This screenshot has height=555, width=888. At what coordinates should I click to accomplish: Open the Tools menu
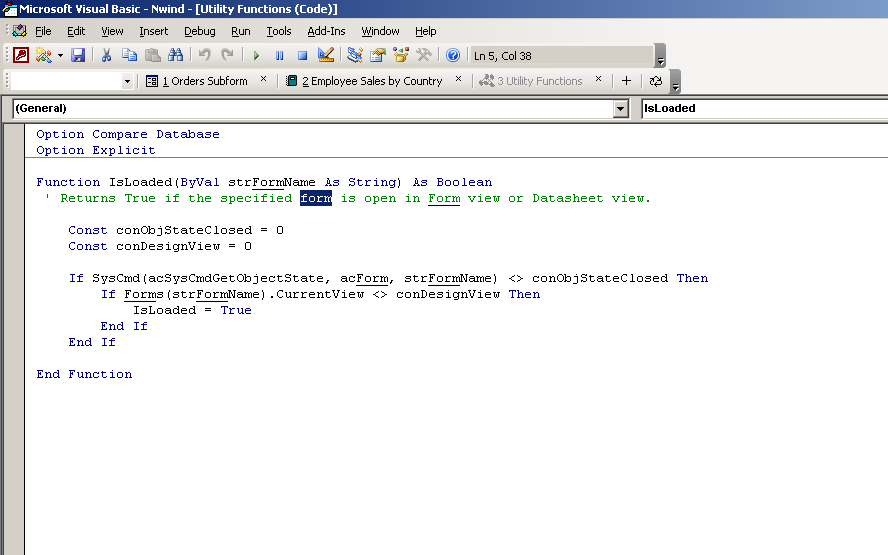(x=279, y=31)
